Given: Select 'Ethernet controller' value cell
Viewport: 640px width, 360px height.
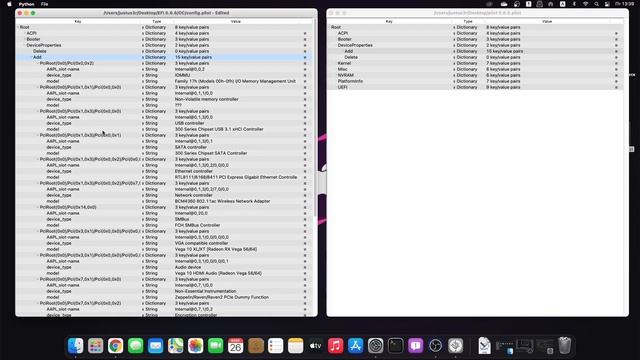Looking at the screenshot, I should 193,171.
